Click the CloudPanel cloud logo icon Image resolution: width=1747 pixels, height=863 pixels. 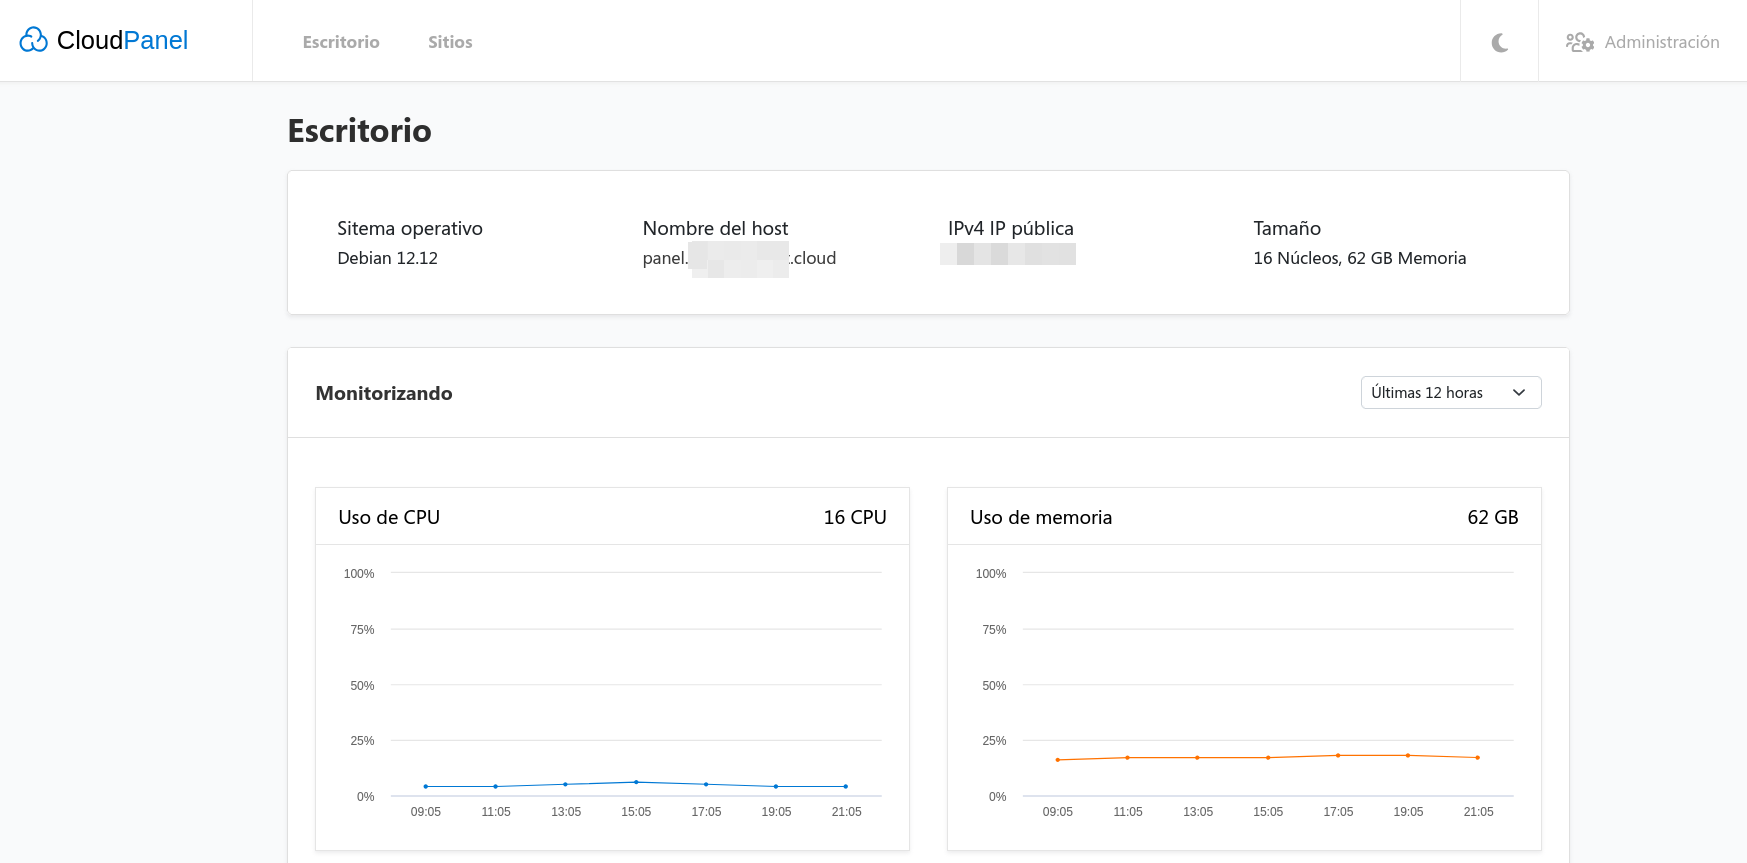tap(34, 40)
